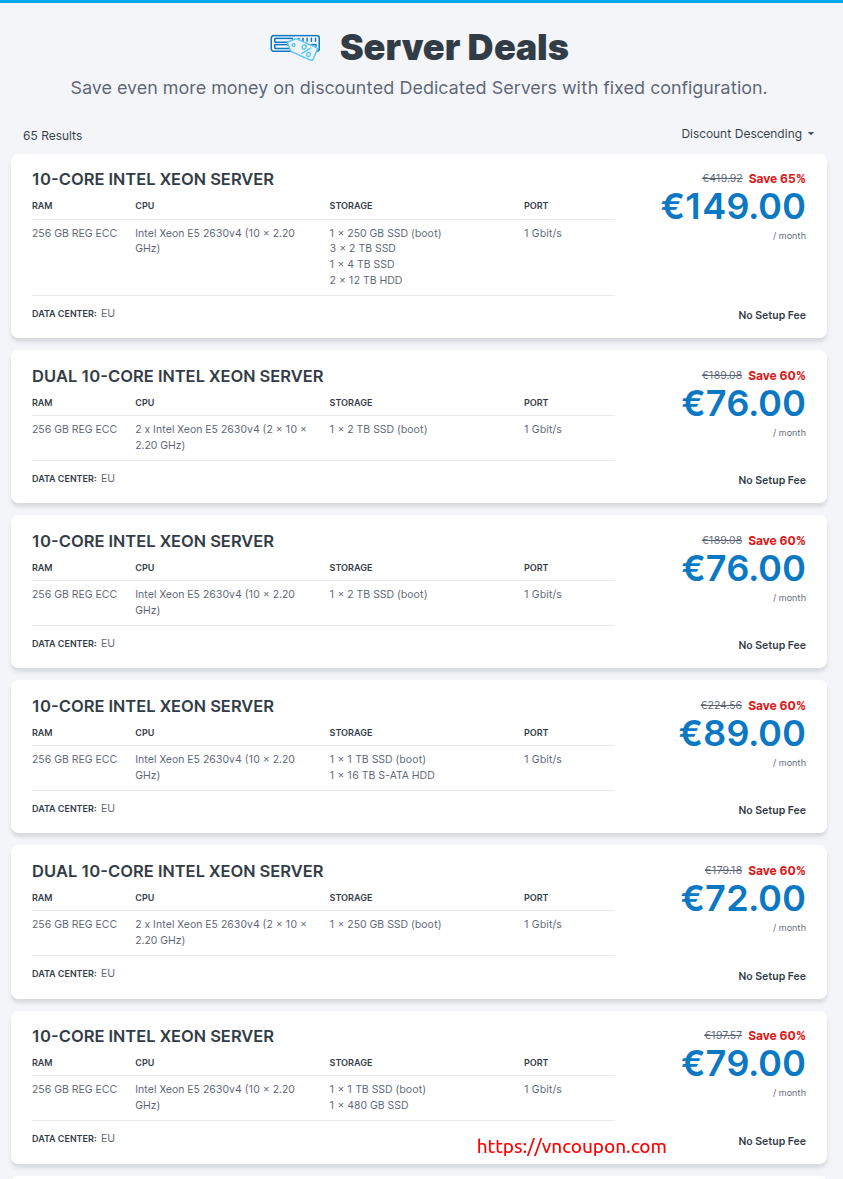Click the 16 TB S-ATA HDD storage line
This screenshot has height=1179, width=843.
click(382, 775)
